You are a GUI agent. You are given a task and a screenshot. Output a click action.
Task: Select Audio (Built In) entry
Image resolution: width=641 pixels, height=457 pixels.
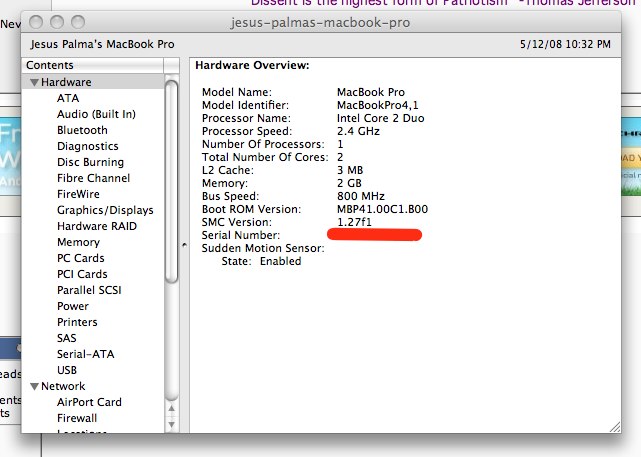click(96, 114)
